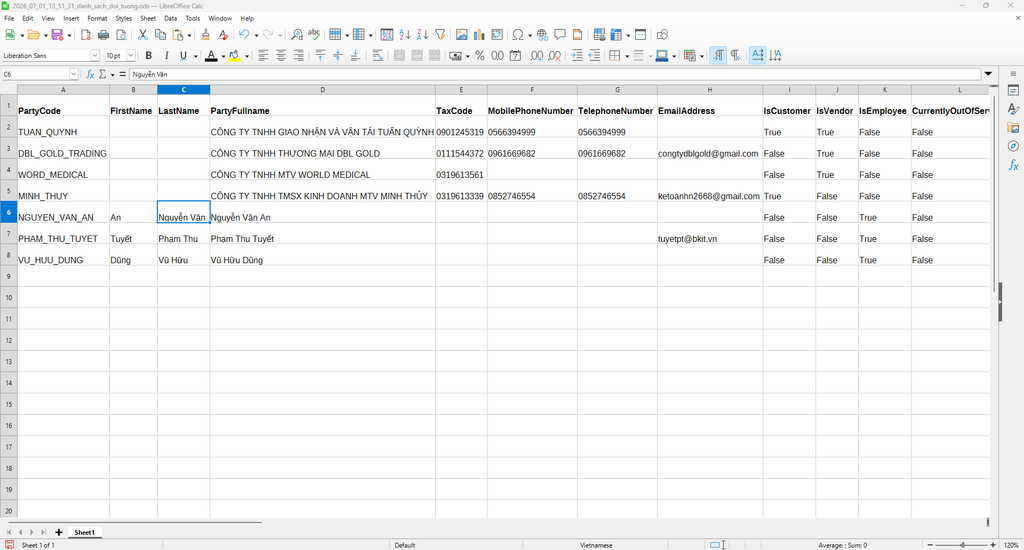Open Print Preview from the toolbar
Viewport: 1024px width, 550px height.
[121, 35]
